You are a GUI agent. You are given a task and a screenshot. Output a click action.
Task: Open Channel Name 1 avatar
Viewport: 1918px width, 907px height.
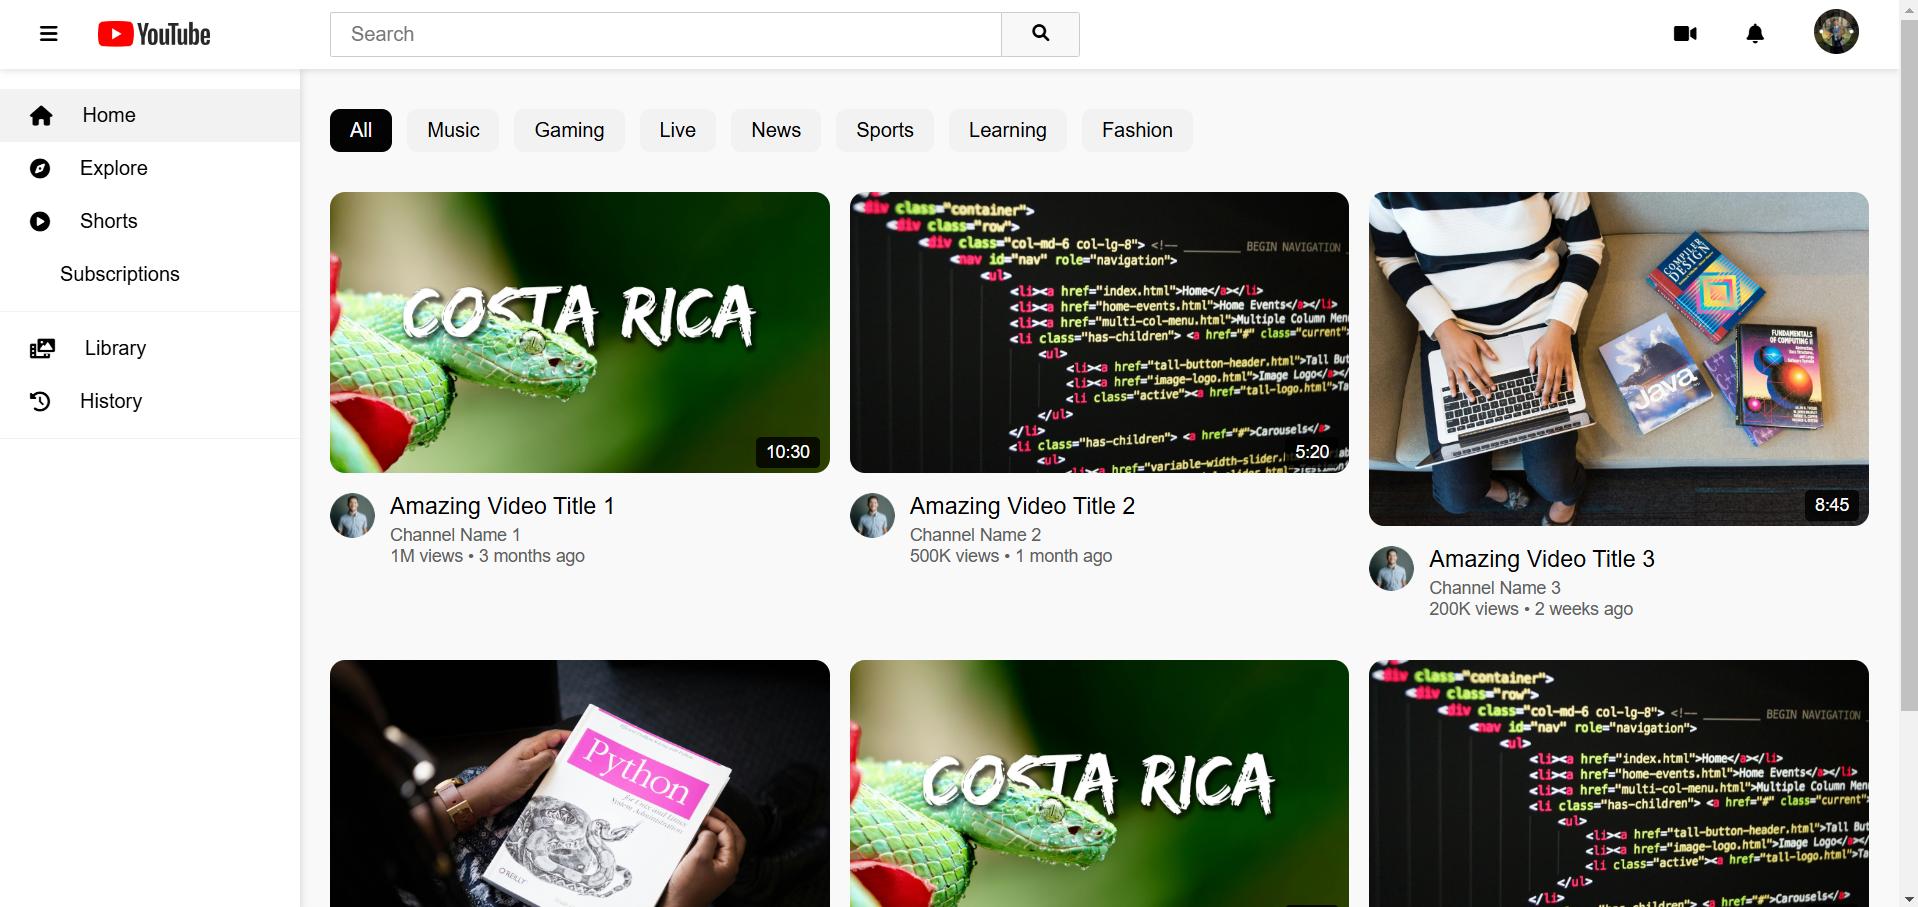pyautogui.click(x=352, y=515)
